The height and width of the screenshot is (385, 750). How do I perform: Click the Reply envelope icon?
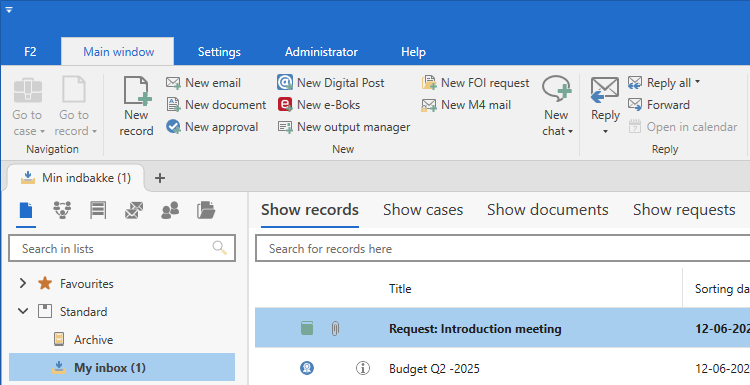[605, 90]
